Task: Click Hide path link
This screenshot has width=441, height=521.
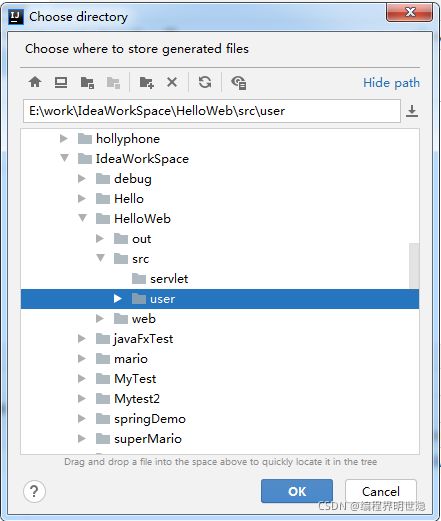Action: point(391,83)
